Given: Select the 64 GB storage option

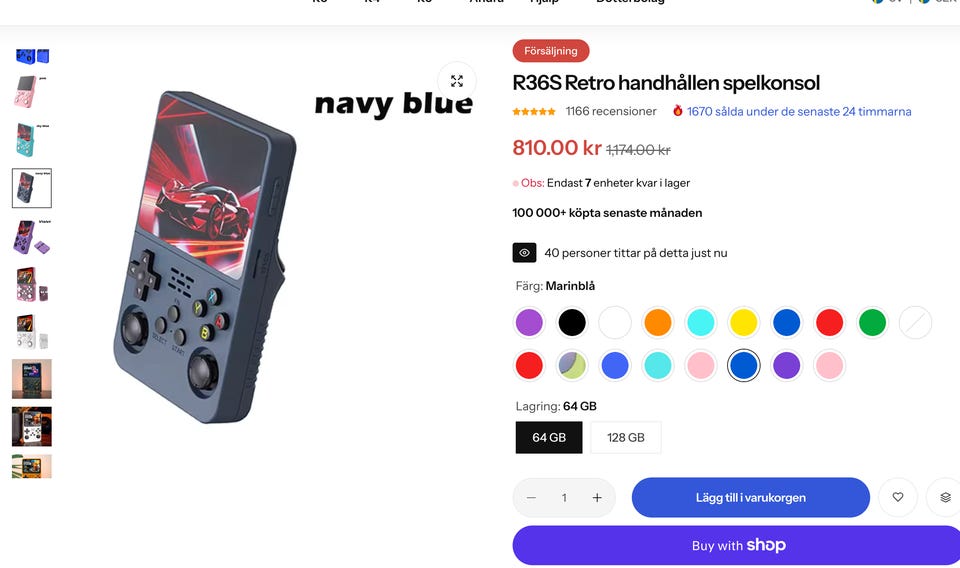Looking at the screenshot, I should (x=549, y=438).
